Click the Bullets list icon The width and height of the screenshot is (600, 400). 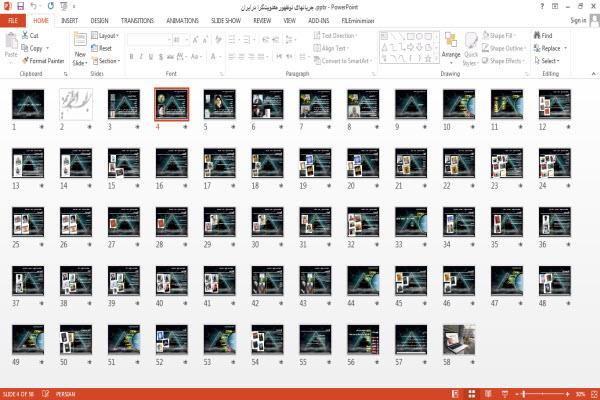[232, 40]
